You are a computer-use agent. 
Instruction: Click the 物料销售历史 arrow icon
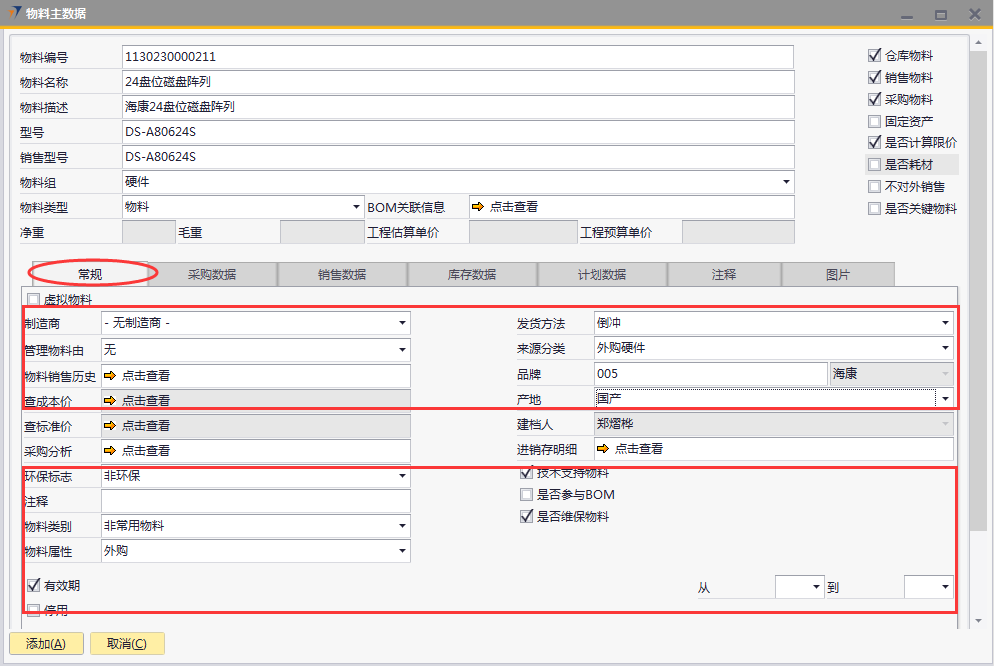(111, 376)
